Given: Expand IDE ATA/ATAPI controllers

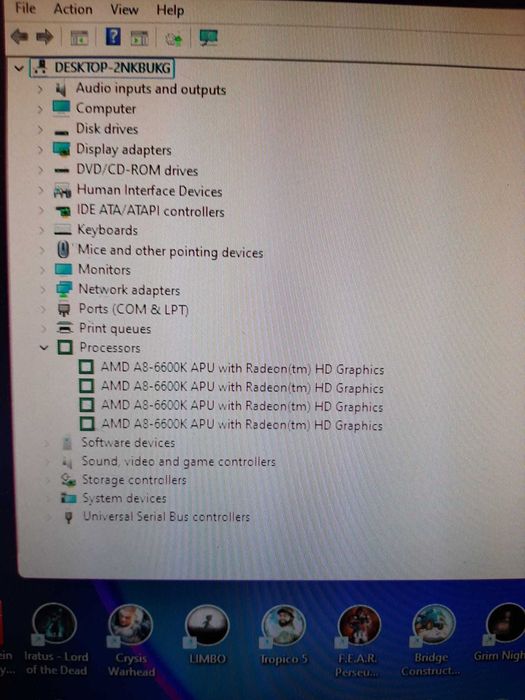Looking at the screenshot, I should pos(42,210).
